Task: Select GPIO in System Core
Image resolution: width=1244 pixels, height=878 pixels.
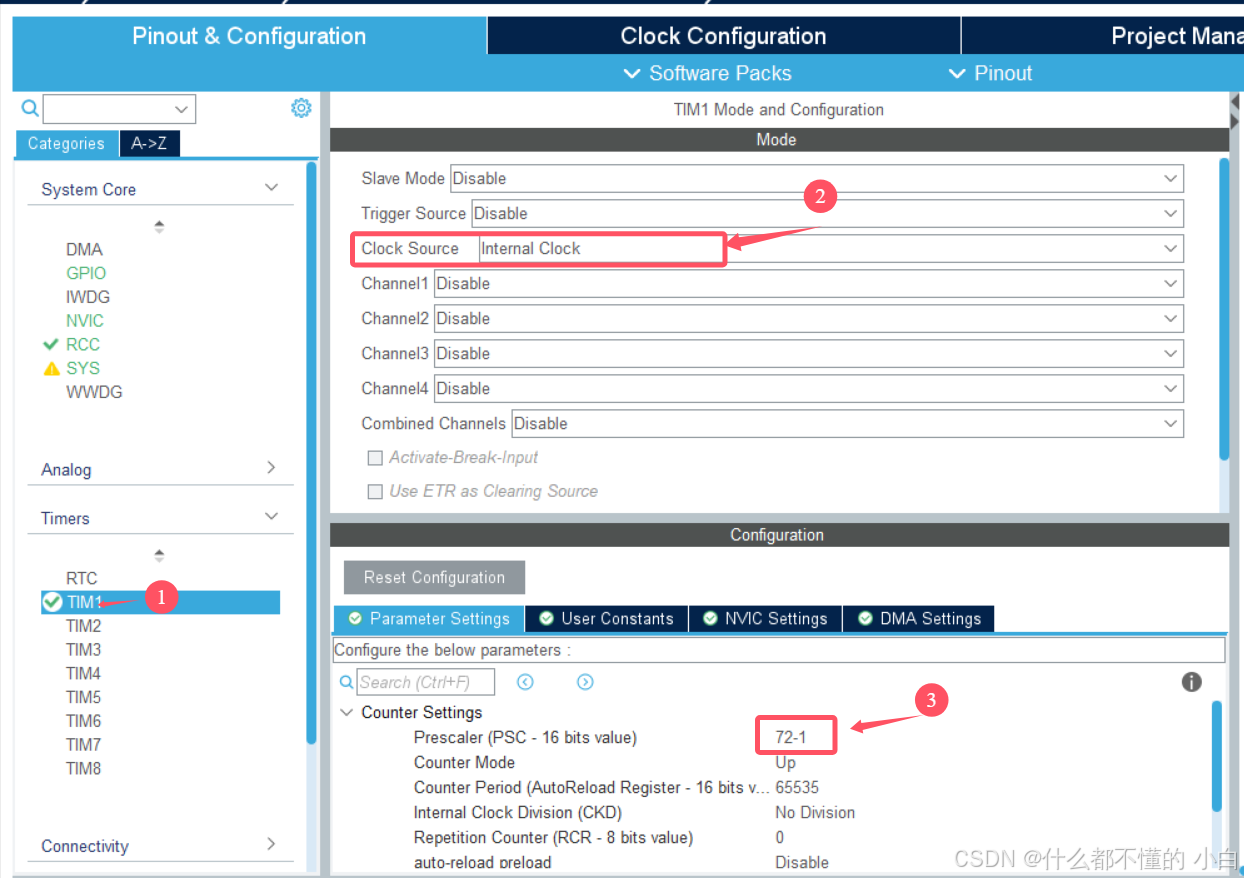Action: pyautogui.click(x=86, y=273)
